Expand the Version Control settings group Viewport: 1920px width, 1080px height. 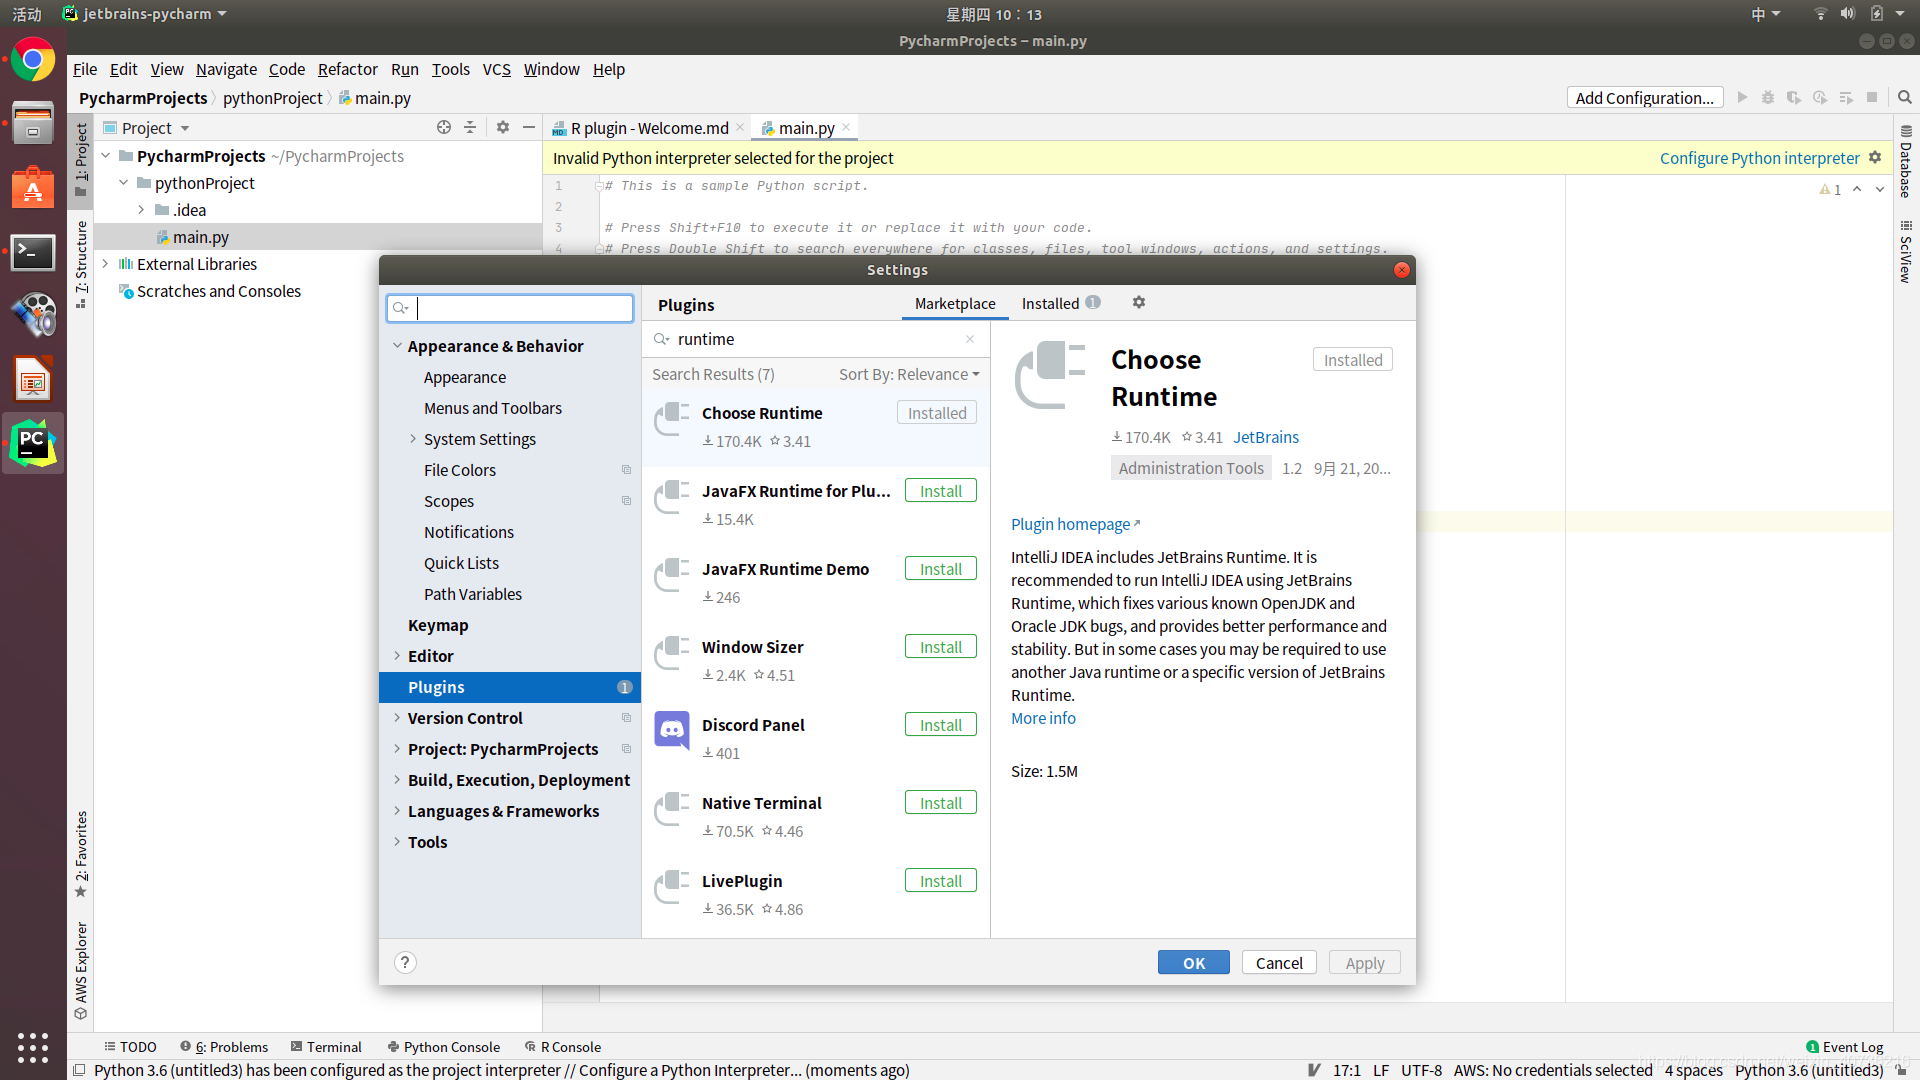(x=397, y=718)
